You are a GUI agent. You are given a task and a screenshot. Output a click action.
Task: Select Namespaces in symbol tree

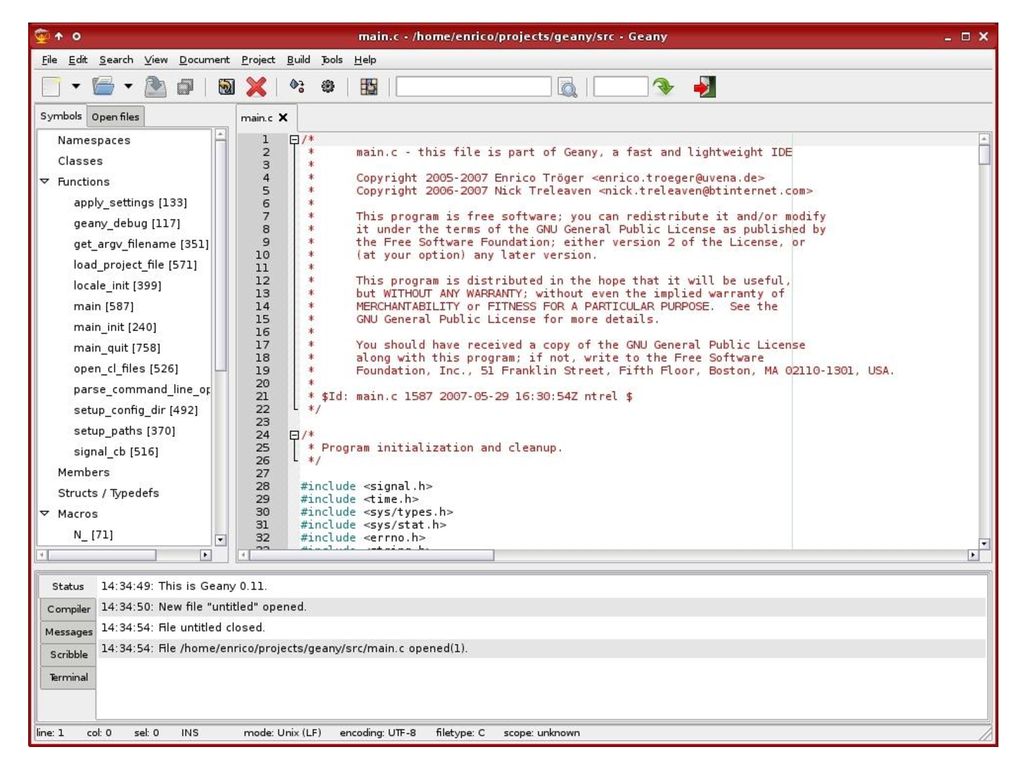[x=94, y=140]
